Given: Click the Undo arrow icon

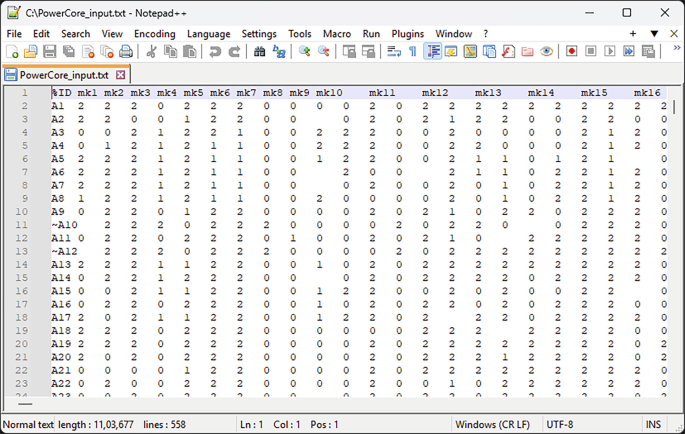Looking at the screenshot, I should click(x=215, y=52).
